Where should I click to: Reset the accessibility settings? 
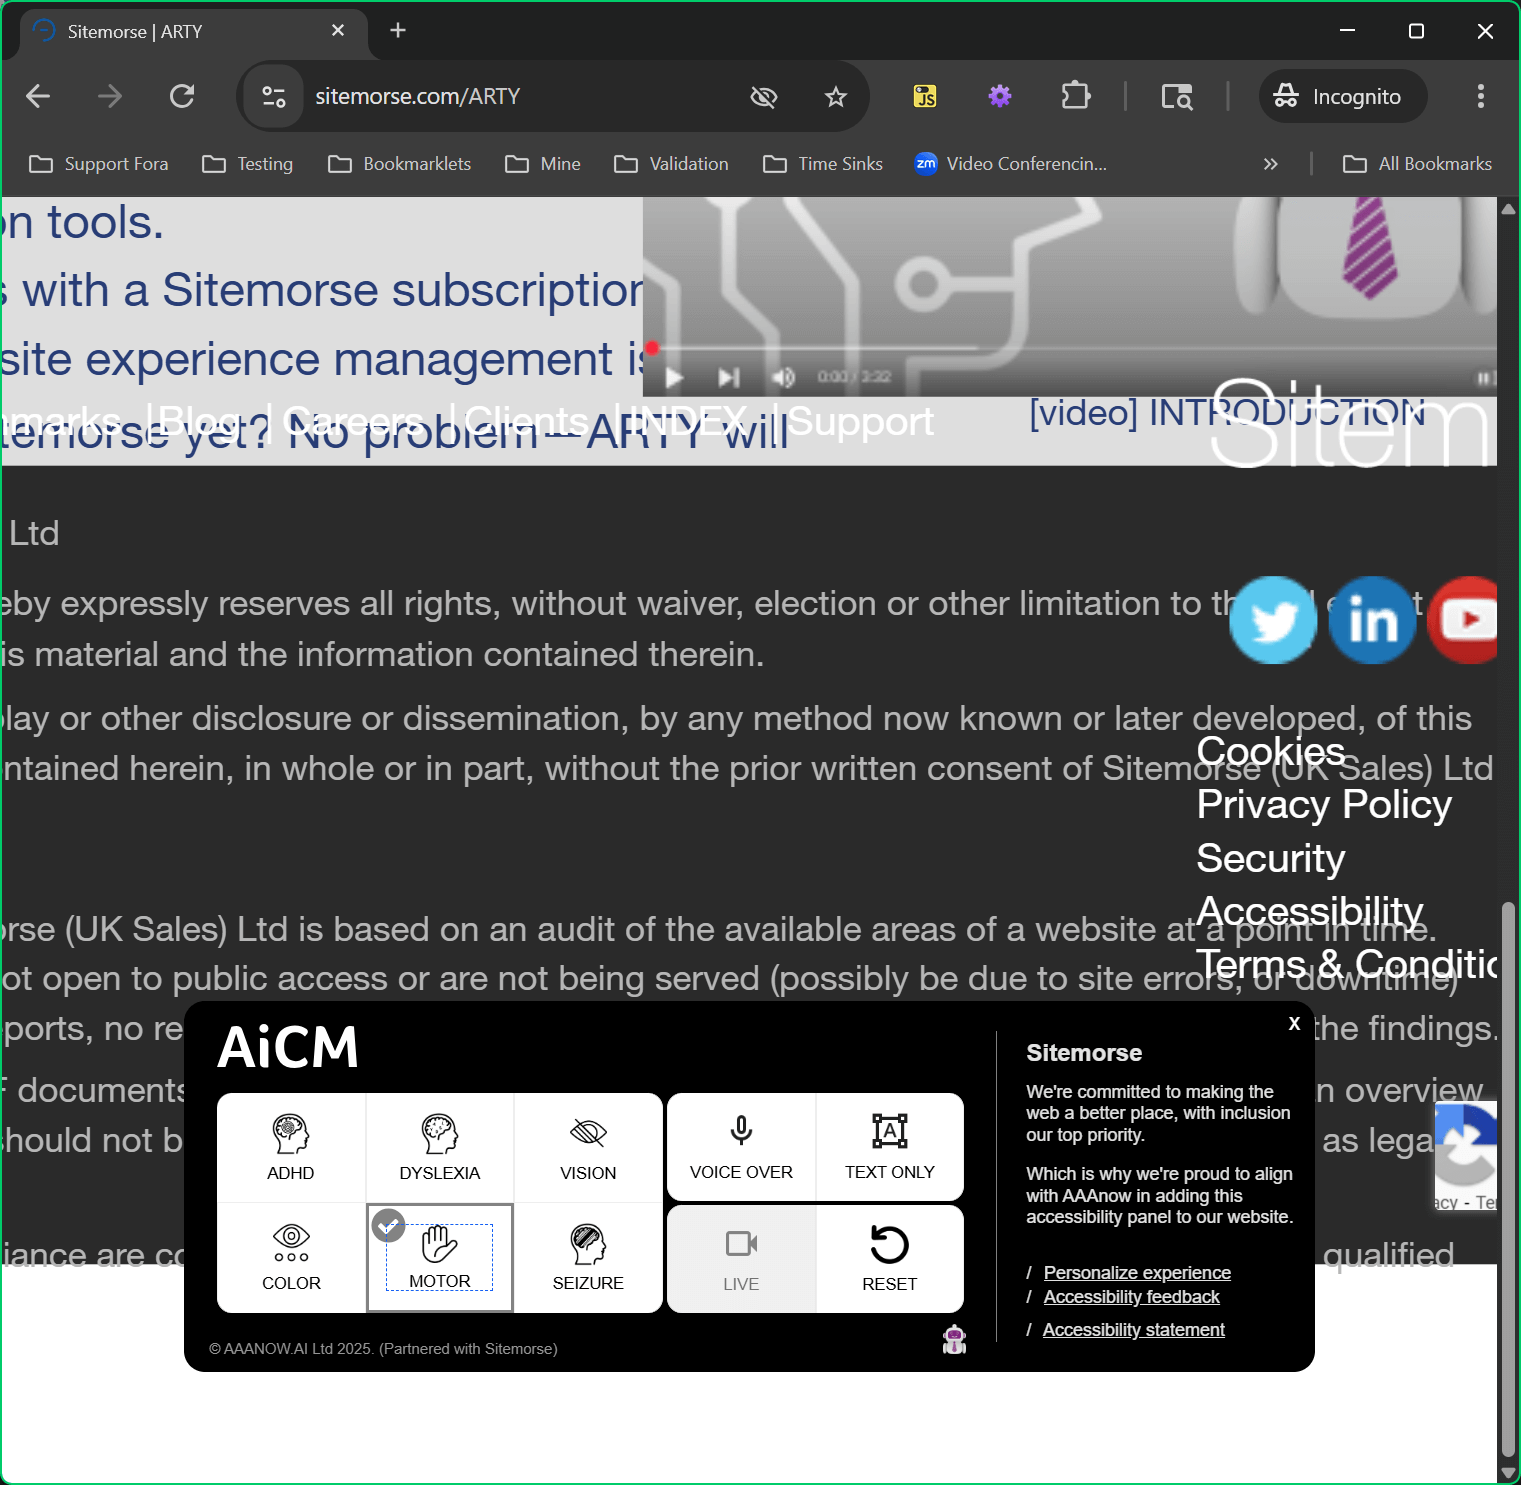click(890, 1259)
